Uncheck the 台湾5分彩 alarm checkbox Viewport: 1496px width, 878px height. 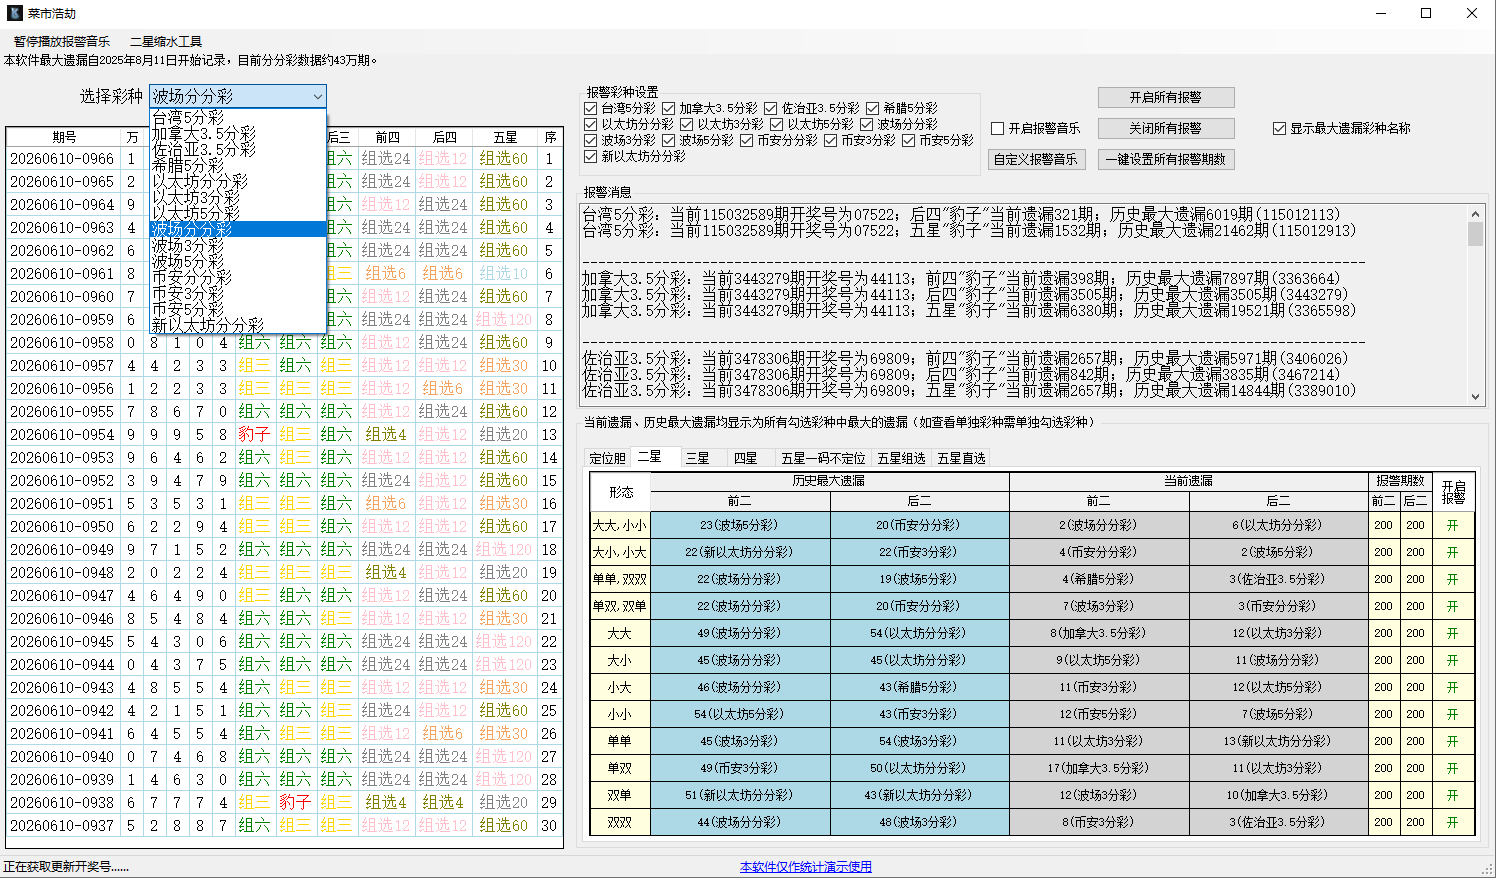[x=591, y=108]
